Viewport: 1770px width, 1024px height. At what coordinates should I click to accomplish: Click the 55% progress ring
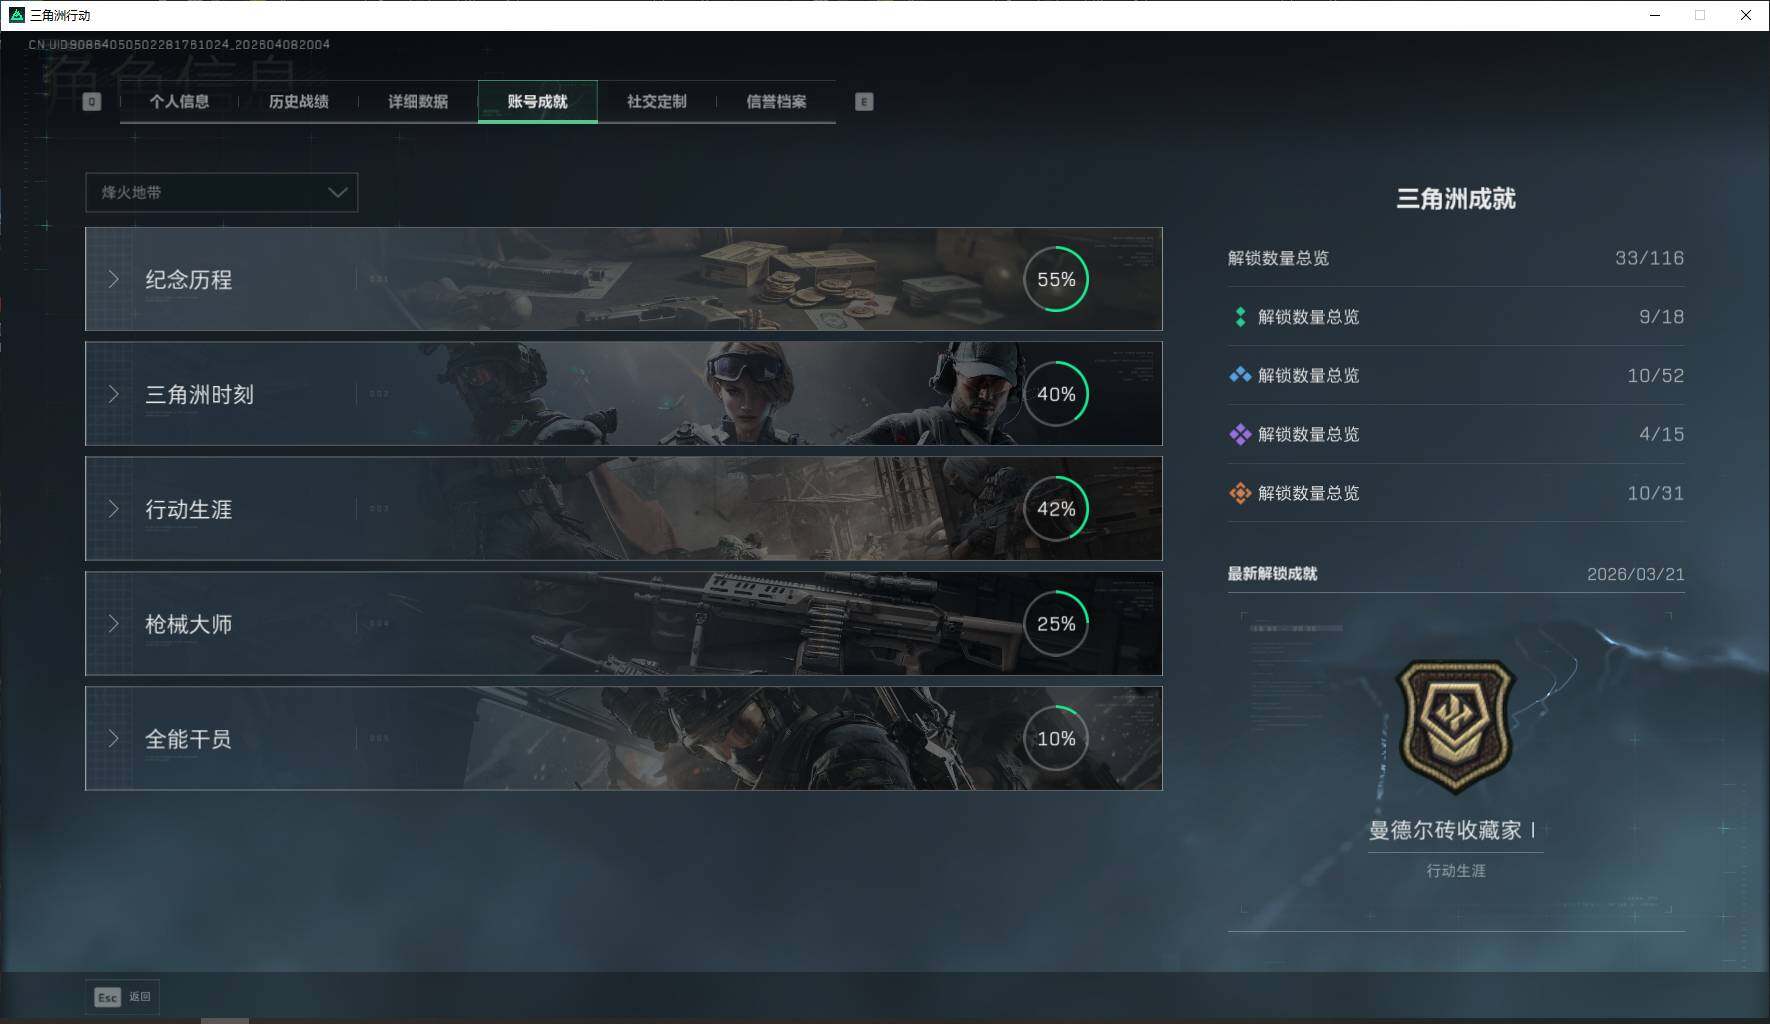(x=1056, y=279)
